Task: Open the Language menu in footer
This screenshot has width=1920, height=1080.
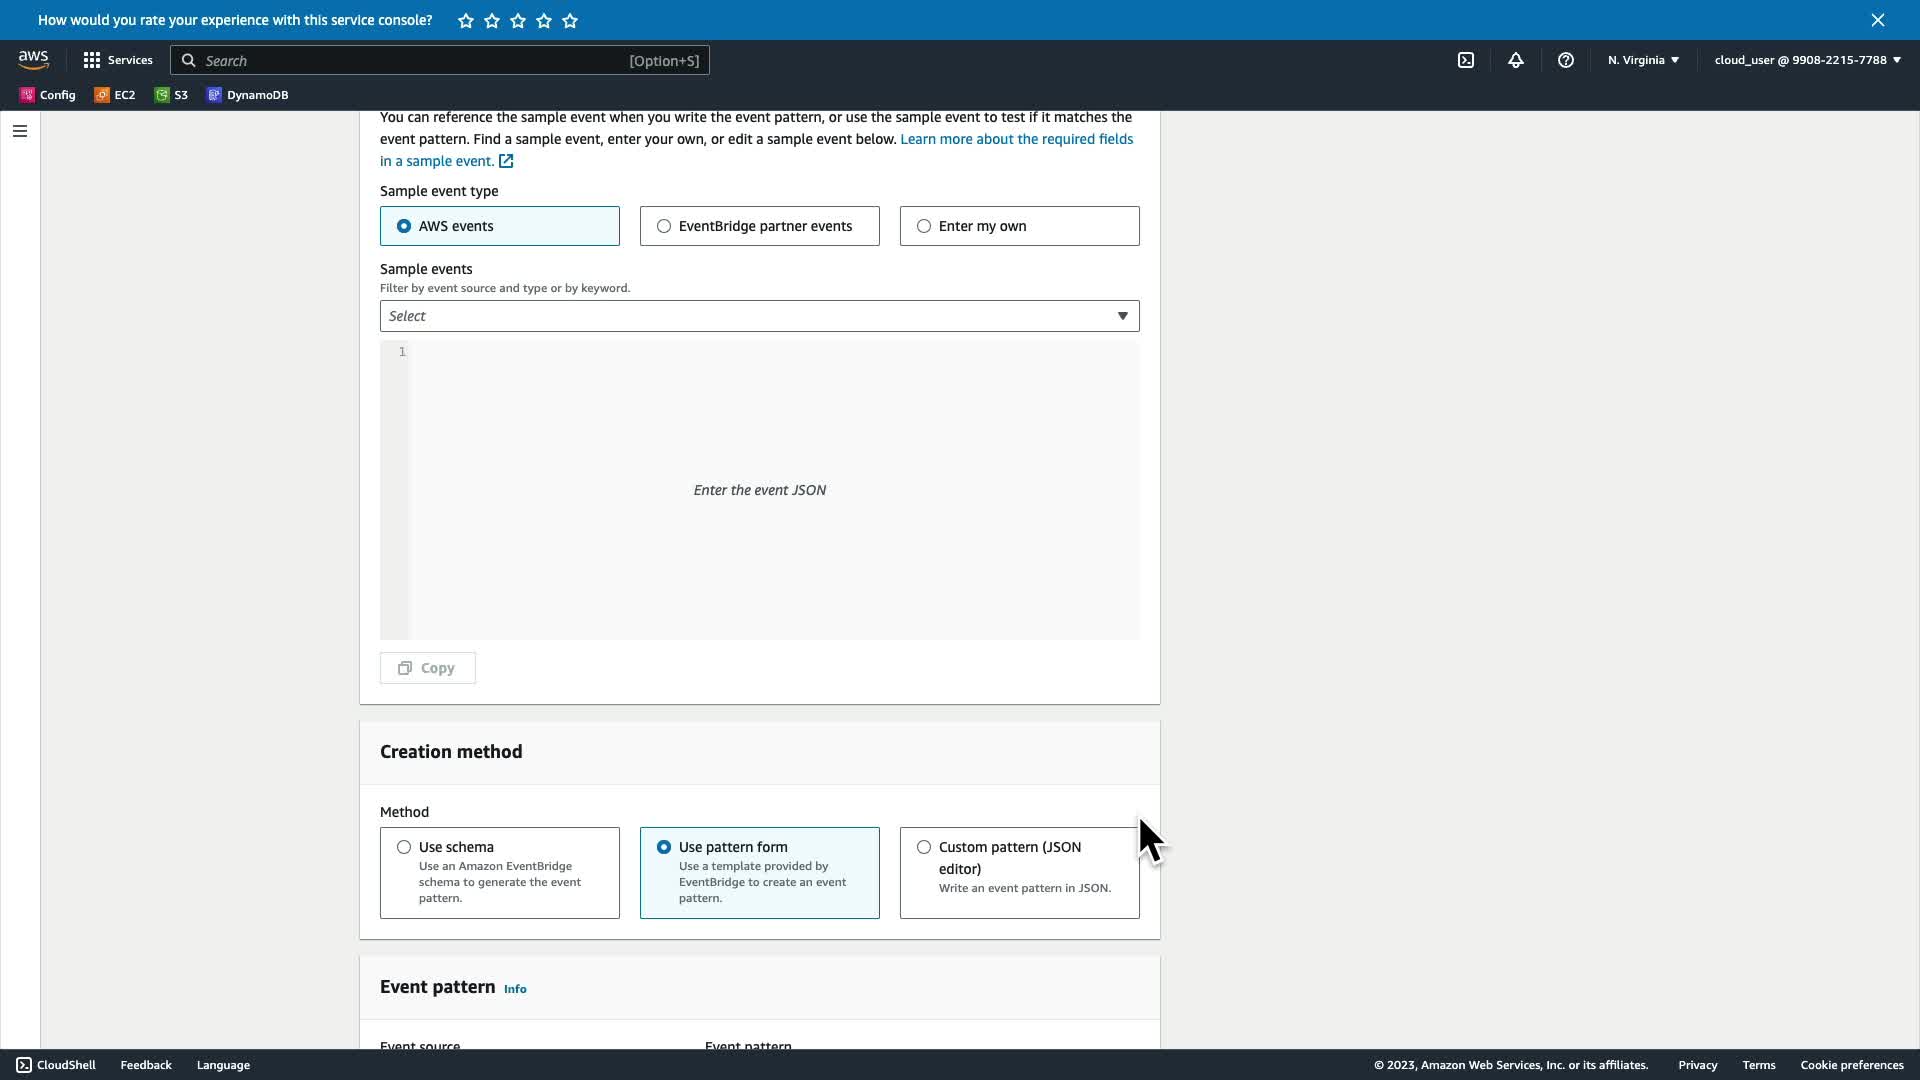Action: tap(223, 1065)
